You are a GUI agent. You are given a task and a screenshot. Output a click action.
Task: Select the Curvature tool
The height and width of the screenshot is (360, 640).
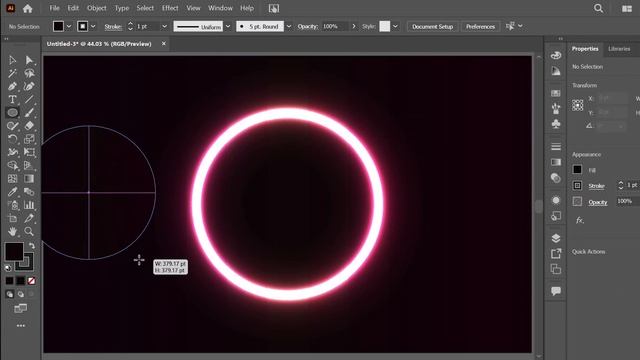coord(29,87)
